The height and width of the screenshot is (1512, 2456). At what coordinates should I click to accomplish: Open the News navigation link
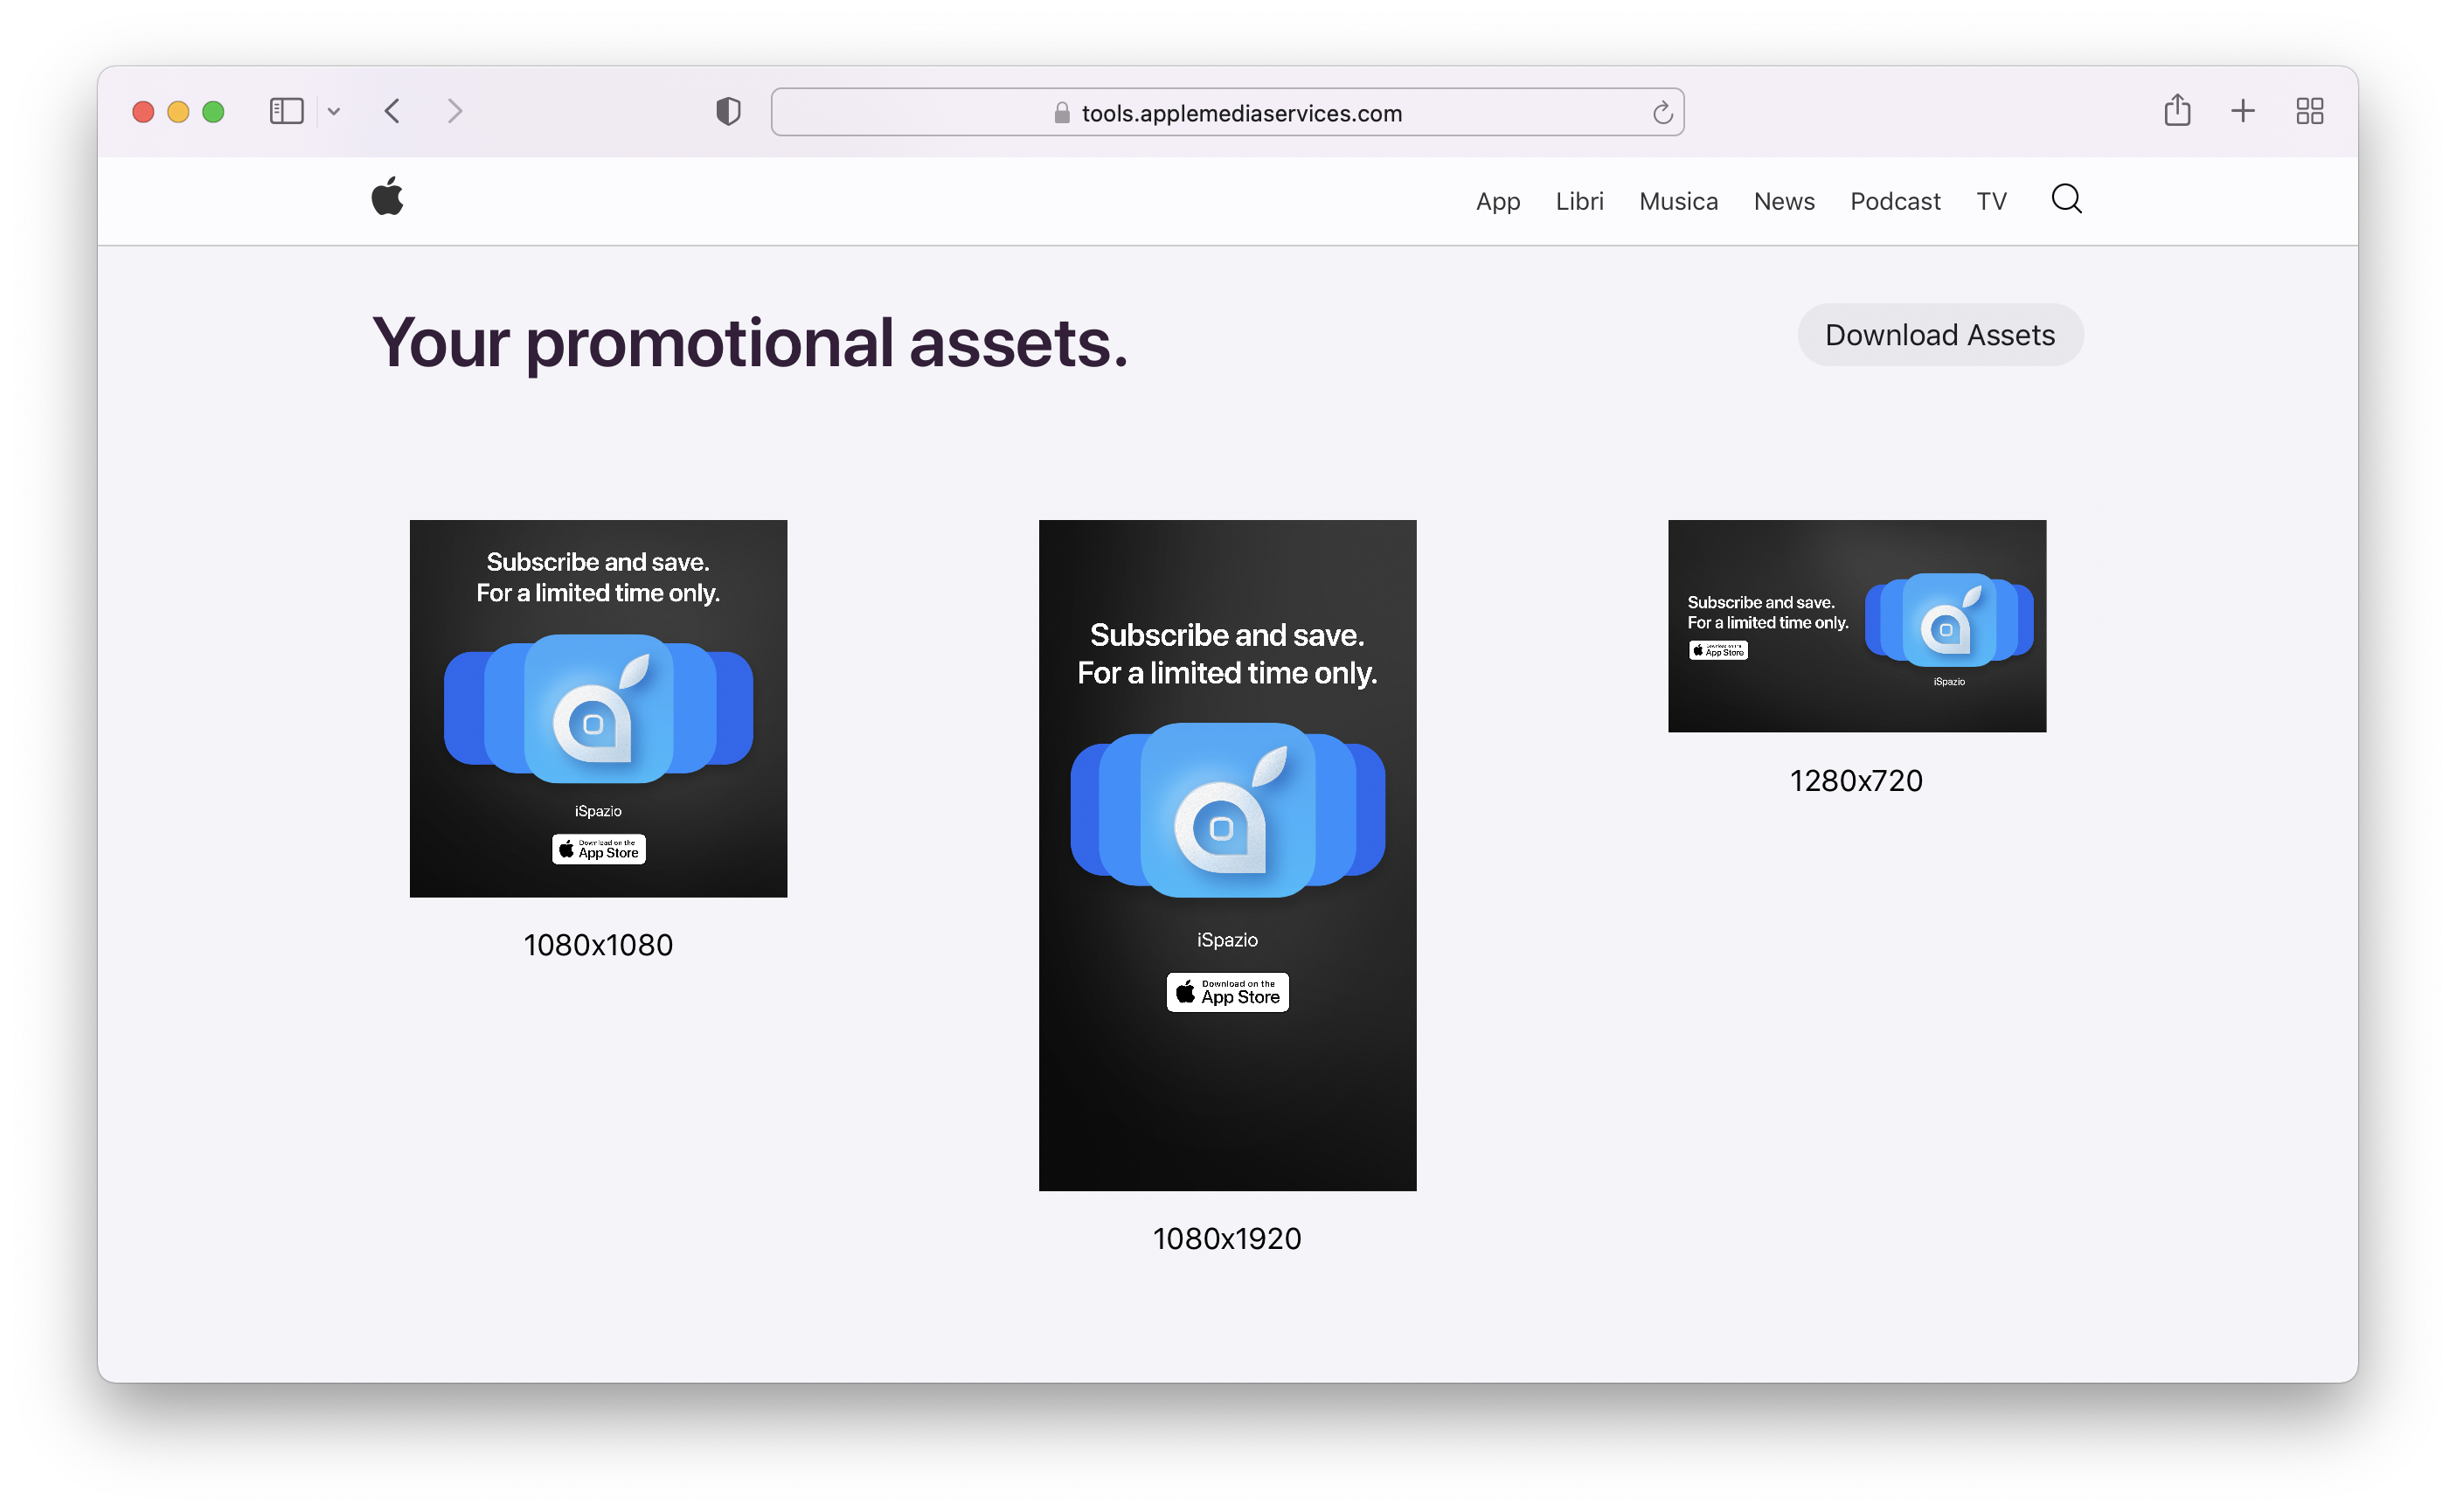[1784, 201]
